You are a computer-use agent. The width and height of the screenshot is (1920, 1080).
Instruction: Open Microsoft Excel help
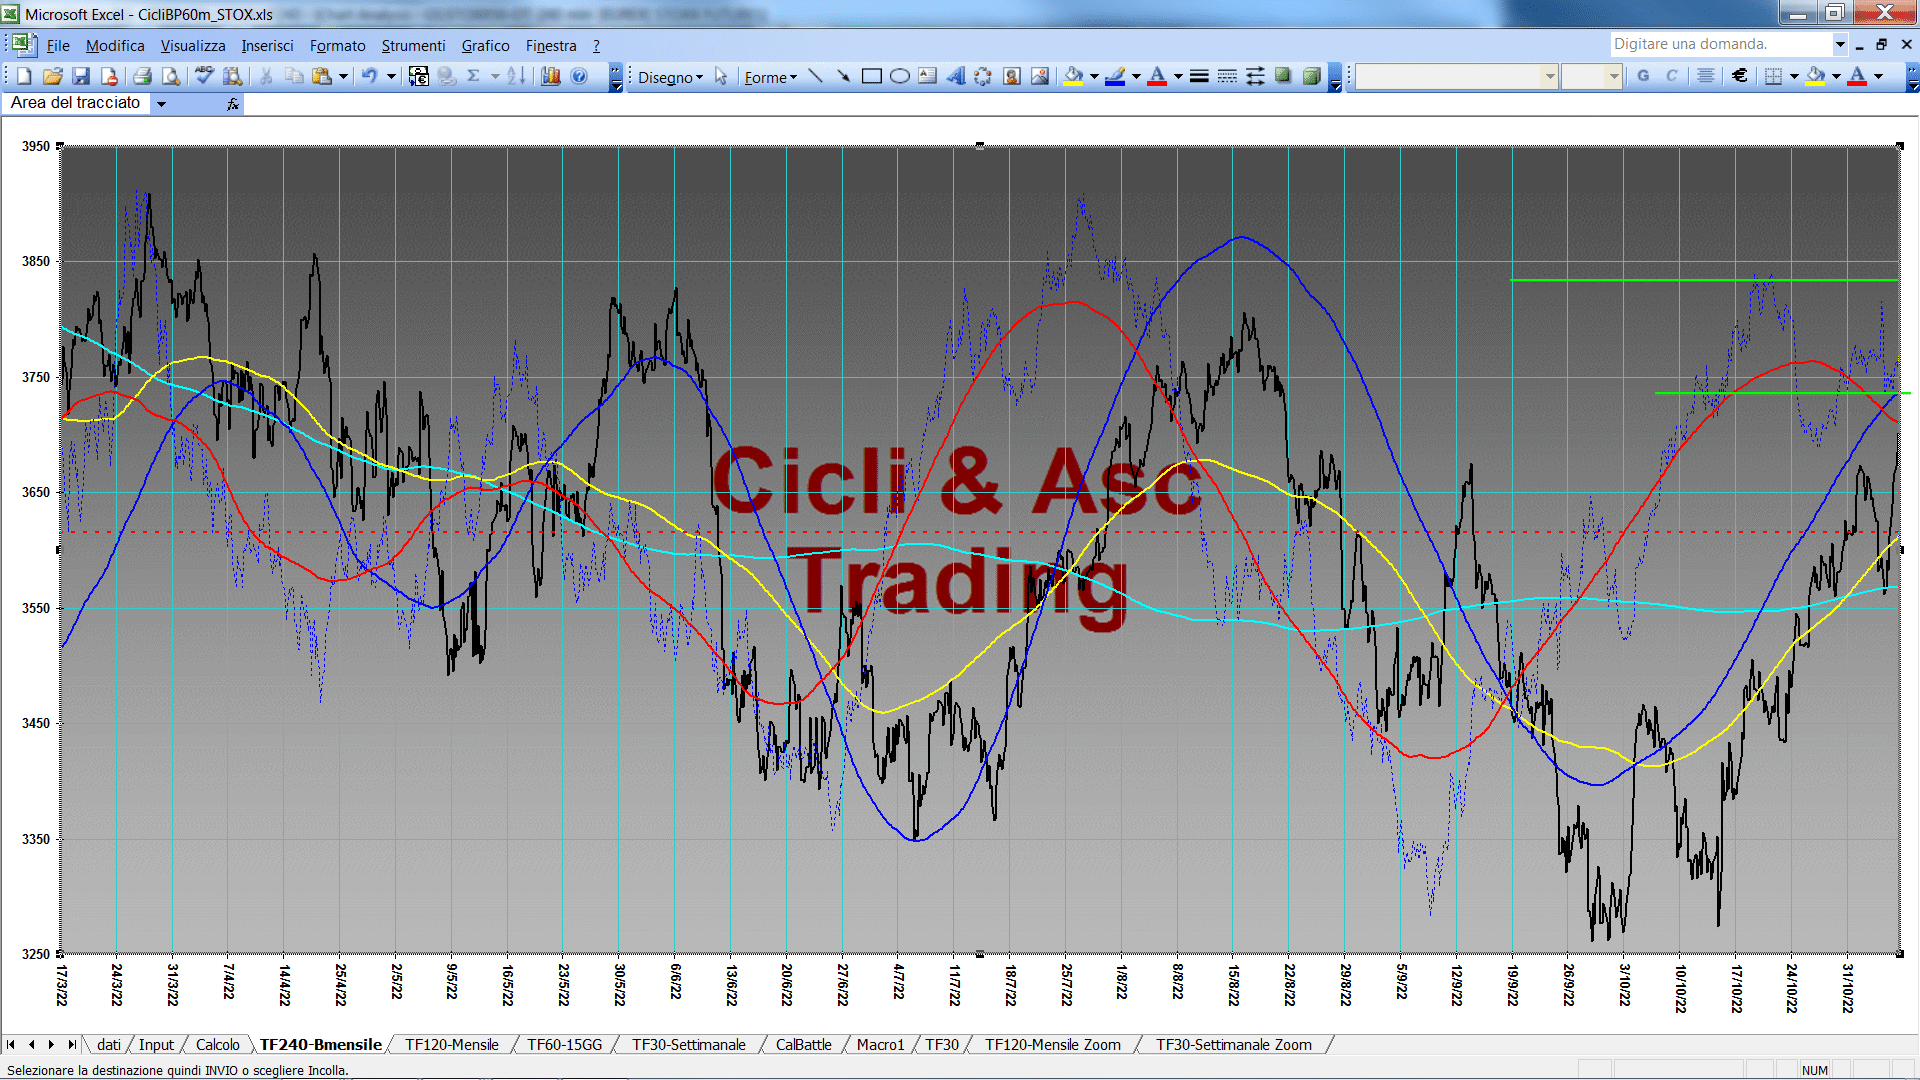point(579,76)
